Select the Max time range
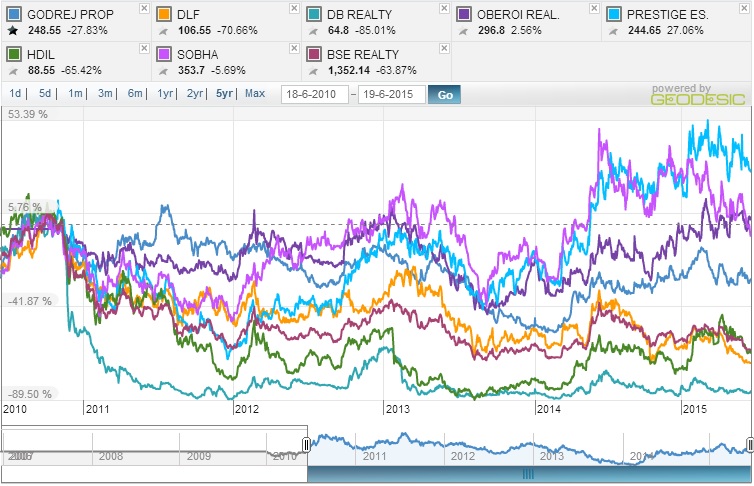Viewport: 754px width, 486px height. 255,94
